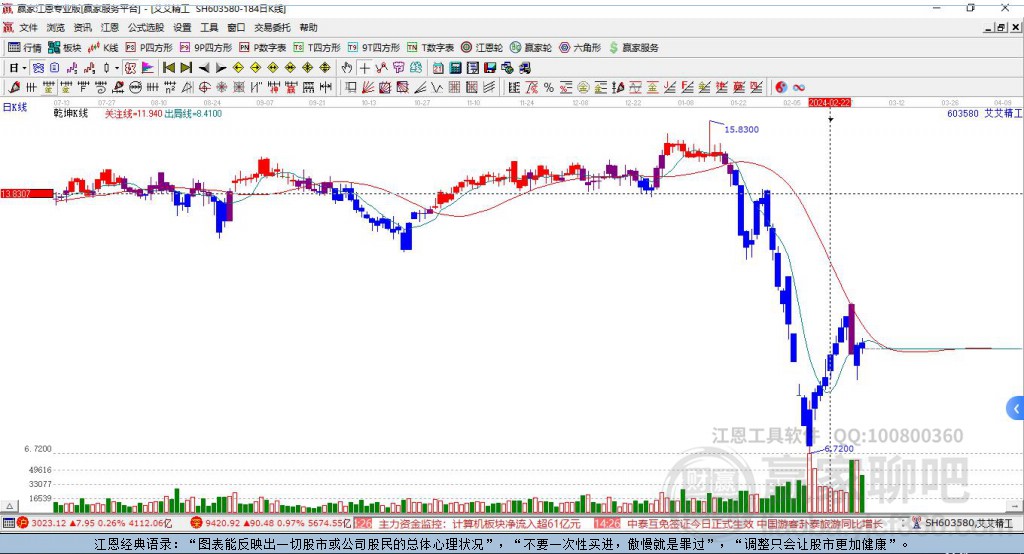Click the blue-red infinity loop icon
This screenshot has width=1024, height=554.
click(799, 87)
